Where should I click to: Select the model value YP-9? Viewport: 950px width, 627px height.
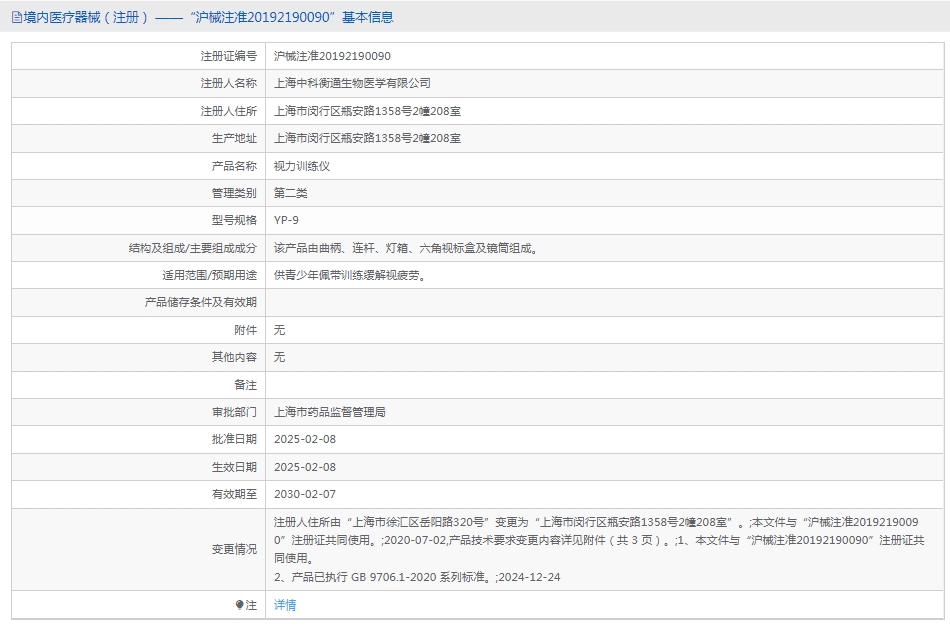[286, 221]
